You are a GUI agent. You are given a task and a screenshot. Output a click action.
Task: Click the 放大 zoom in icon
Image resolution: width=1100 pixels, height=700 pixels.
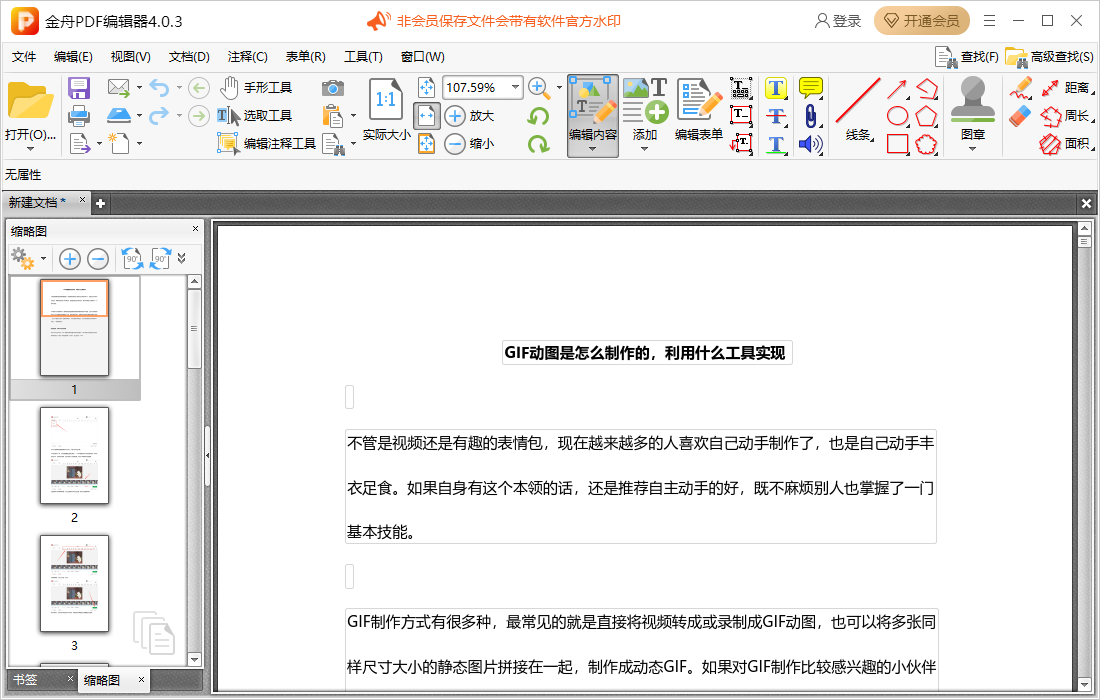click(x=455, y=116)
